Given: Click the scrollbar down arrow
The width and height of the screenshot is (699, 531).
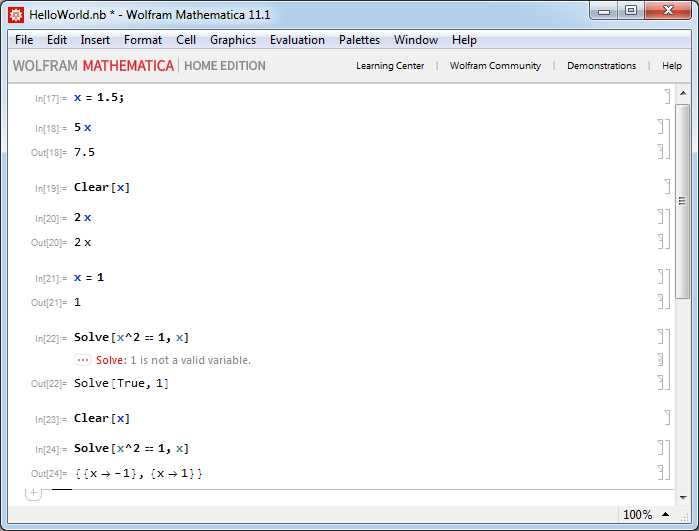Looking at the screenshot, I should [x=683, y=497].
